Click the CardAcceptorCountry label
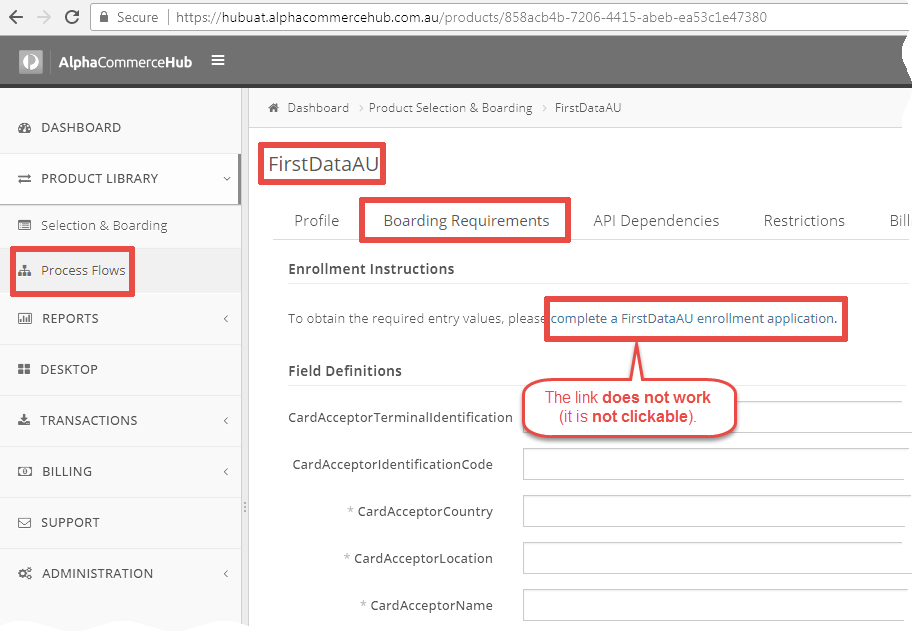913x632 pixels. 425,511
